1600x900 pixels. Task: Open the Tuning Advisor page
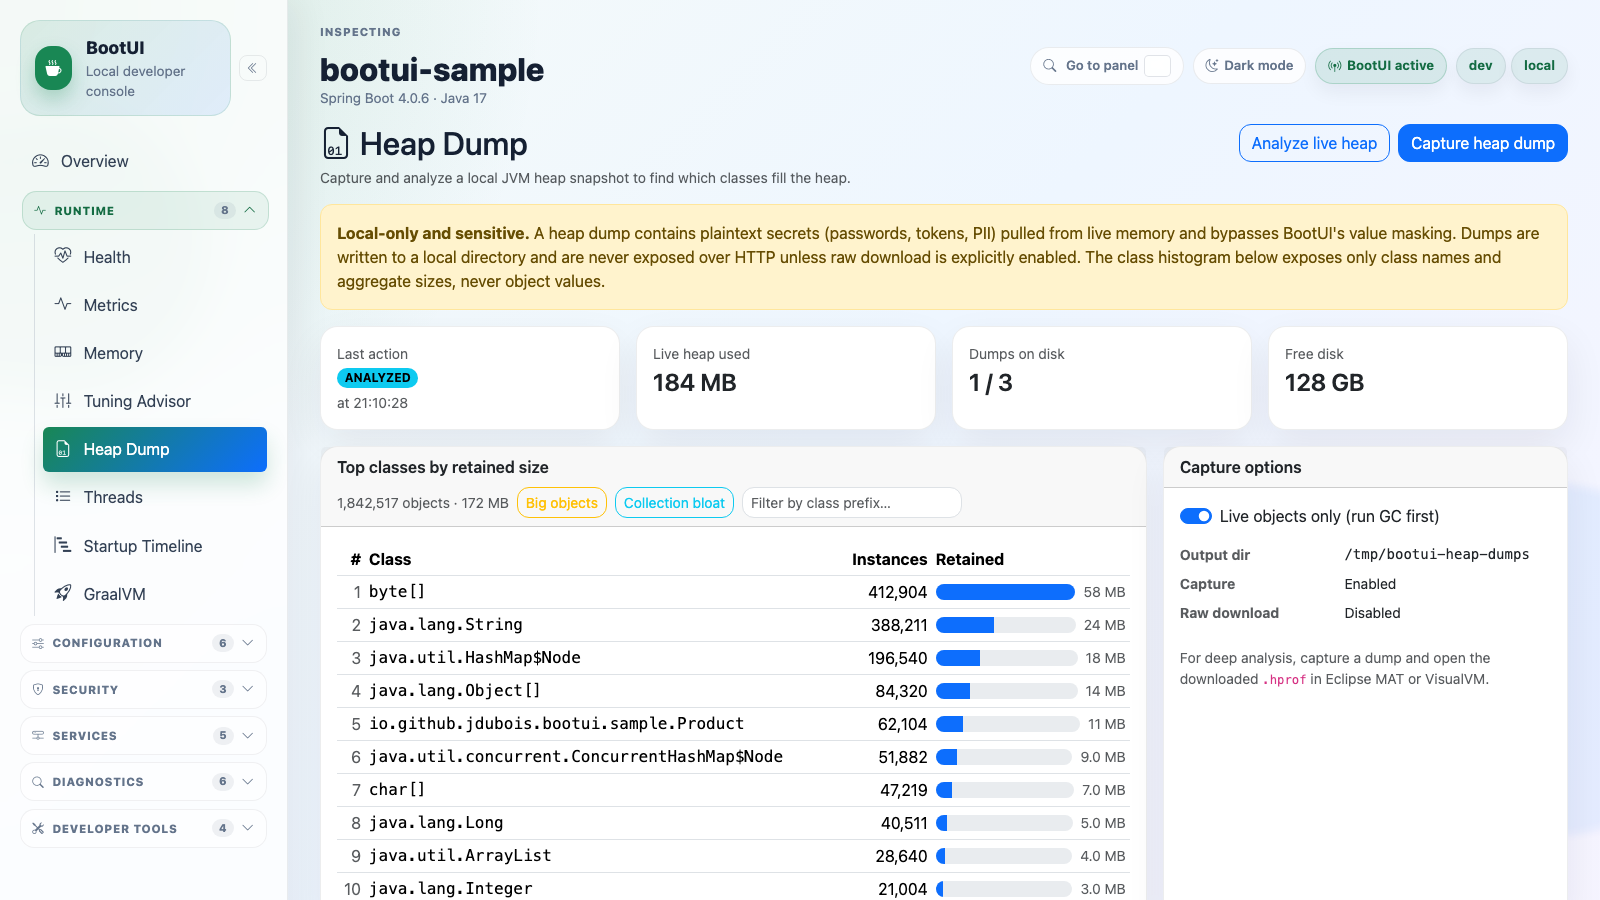pyautogui.click(x=155, y=401)
